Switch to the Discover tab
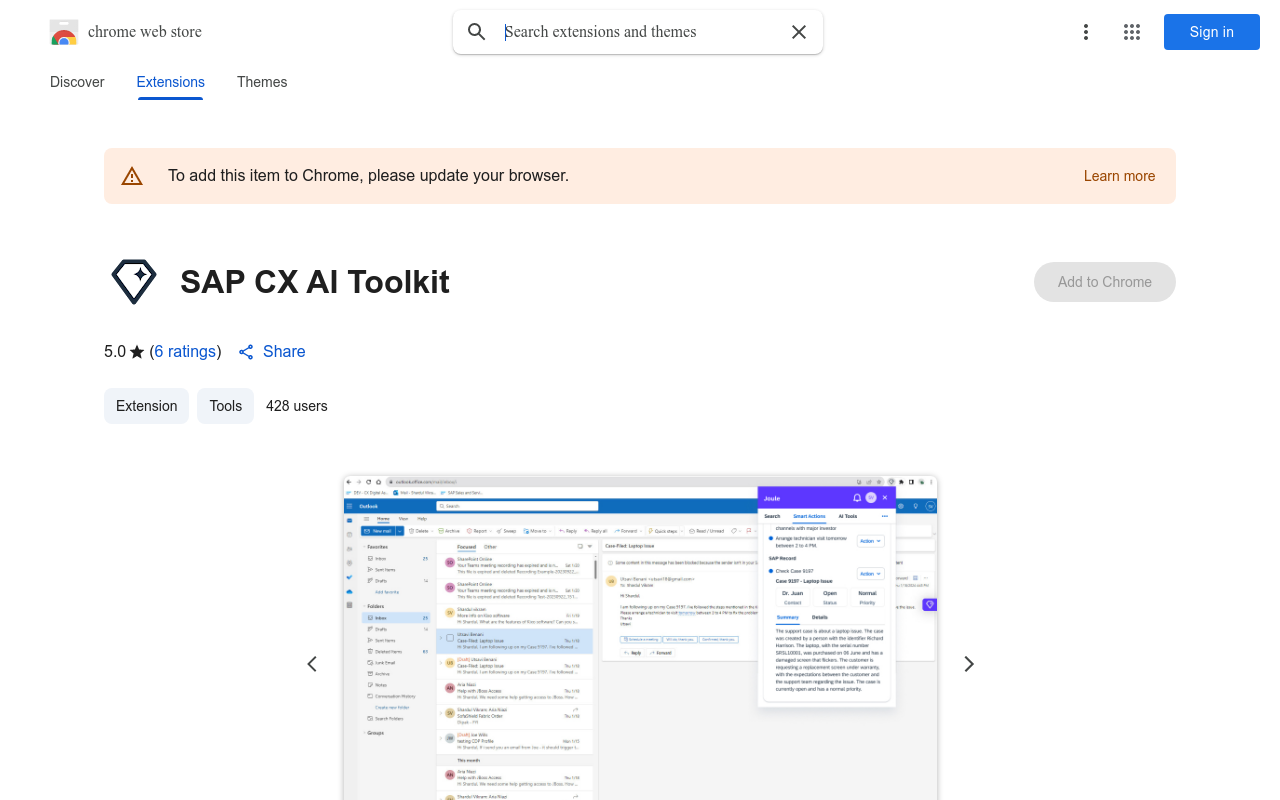The image size is (1280, 800). point(77,82)
